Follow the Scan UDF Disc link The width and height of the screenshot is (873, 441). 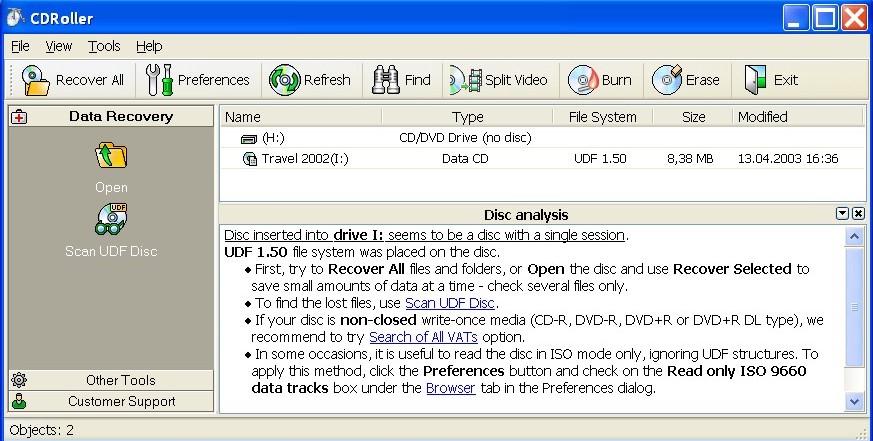pyautogui.click(x=450, y=303)
